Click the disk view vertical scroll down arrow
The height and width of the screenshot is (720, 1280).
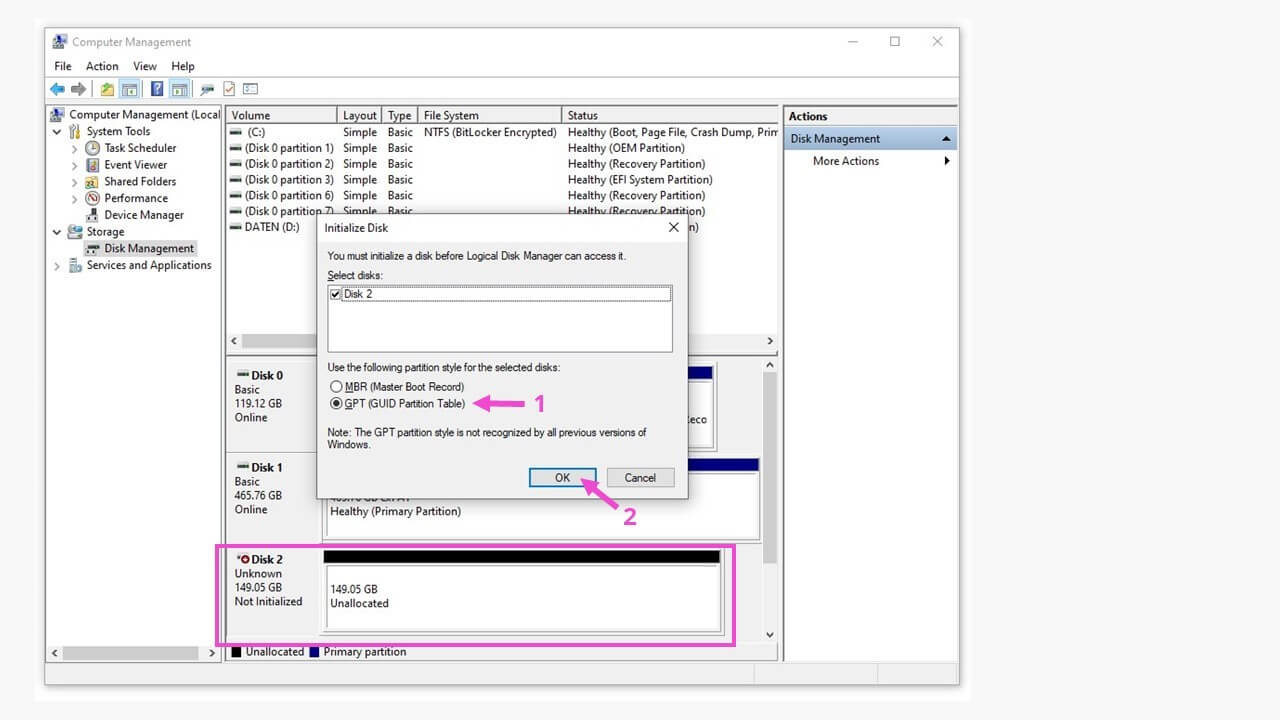point(770,635)
